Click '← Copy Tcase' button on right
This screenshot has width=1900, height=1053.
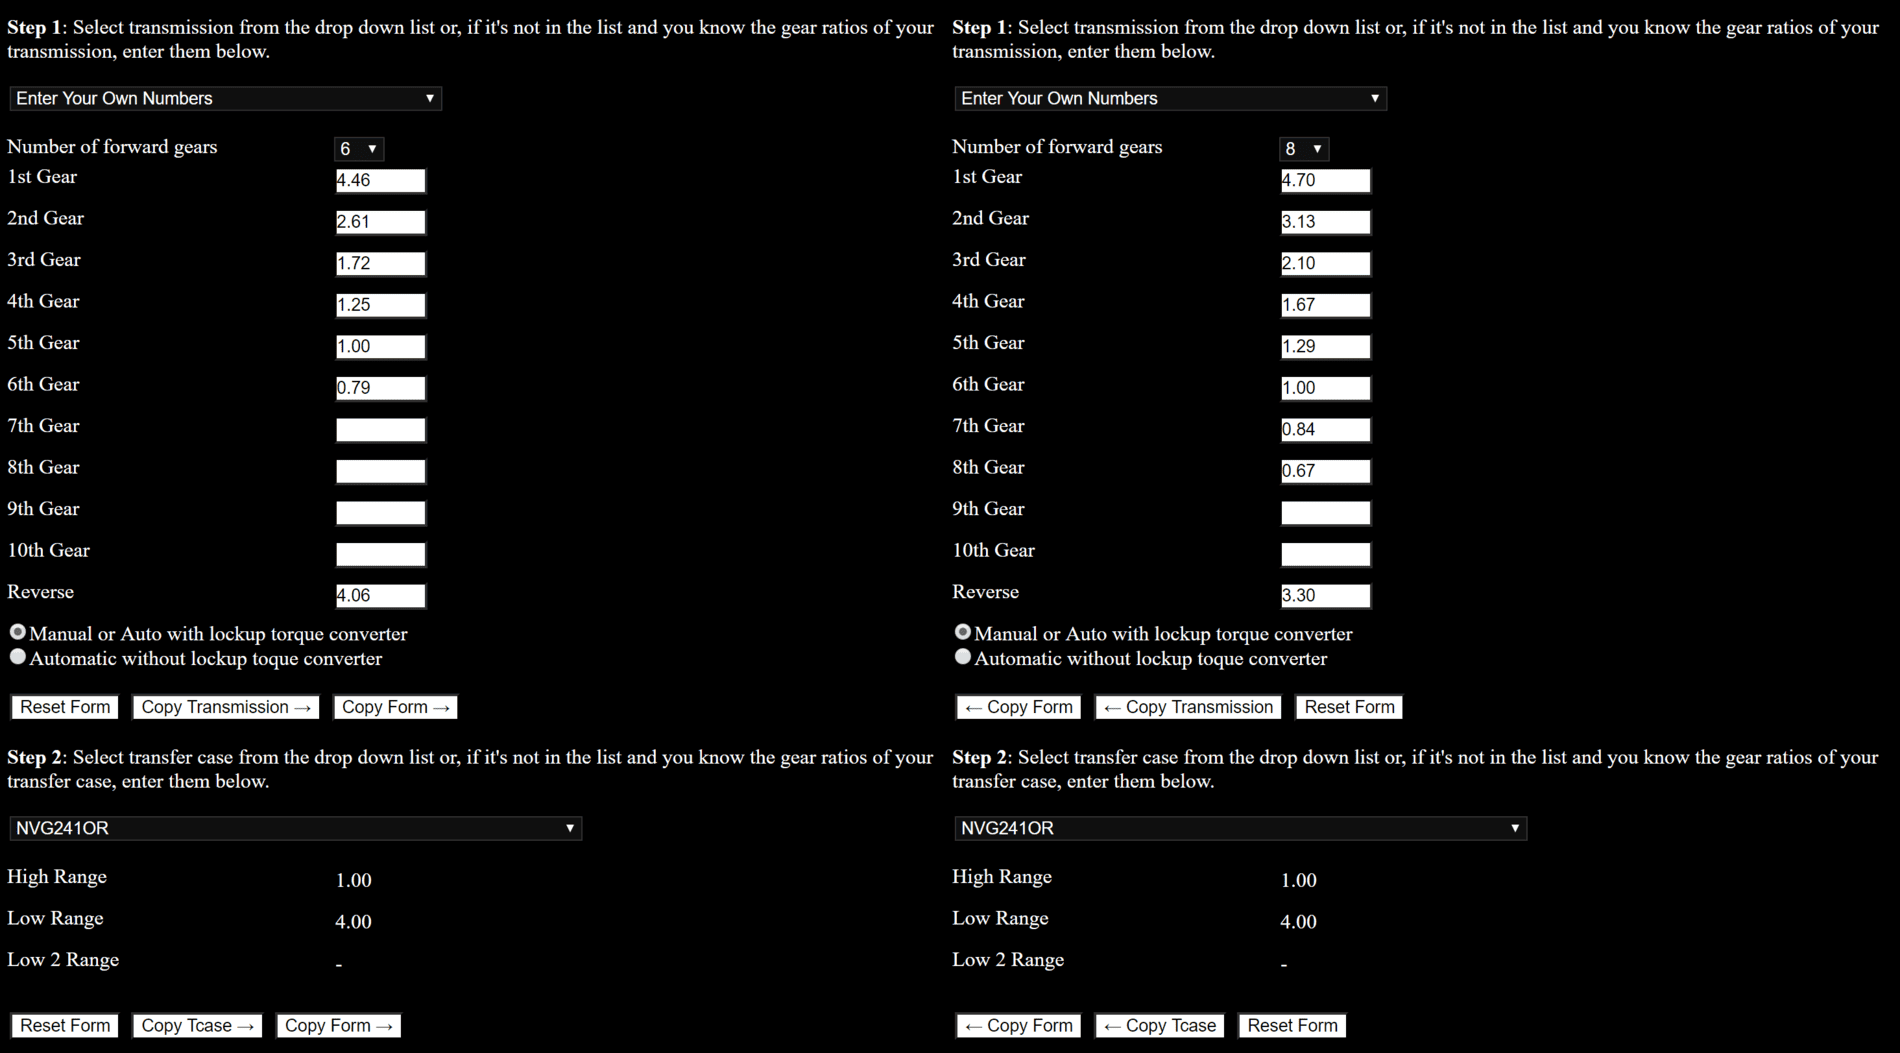tap(1160, 1026)
